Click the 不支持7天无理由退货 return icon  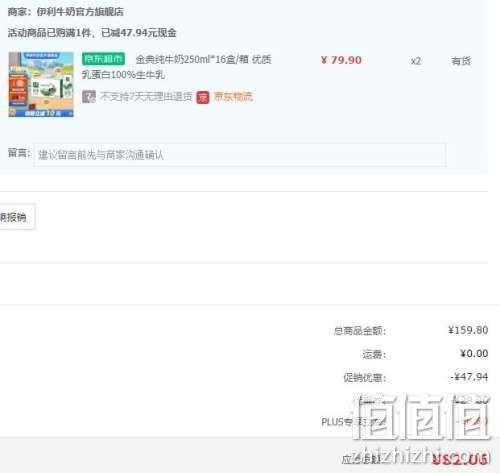coord(89,97)
